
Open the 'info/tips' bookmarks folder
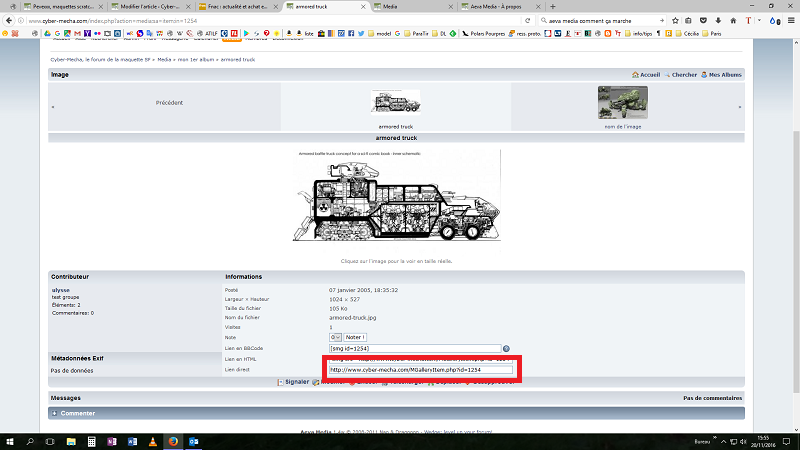pyautogui.click(x=639, y=33)
